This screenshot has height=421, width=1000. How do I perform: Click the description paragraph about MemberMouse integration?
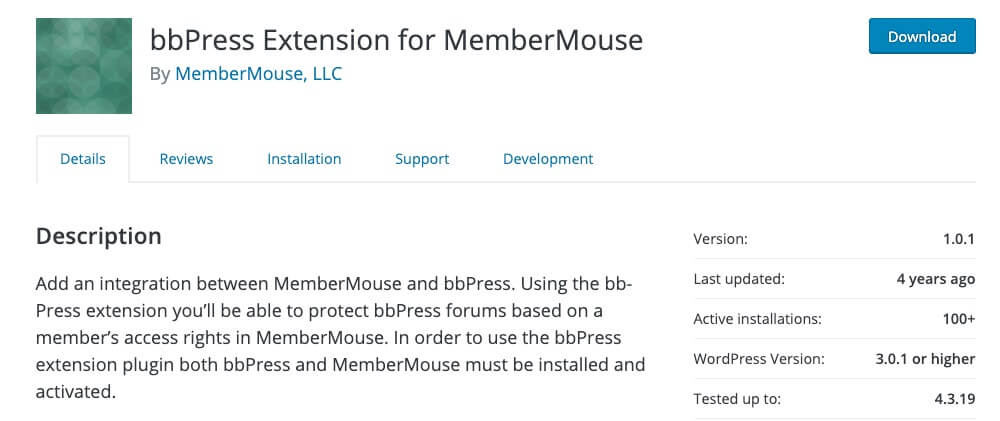click(x=341, y=337)
